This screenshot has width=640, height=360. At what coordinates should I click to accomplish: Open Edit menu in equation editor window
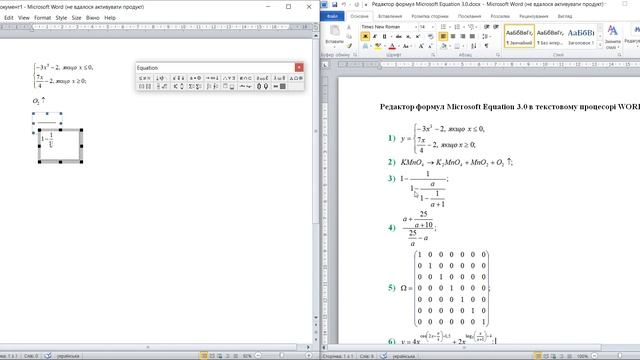(x=9, y=18)
